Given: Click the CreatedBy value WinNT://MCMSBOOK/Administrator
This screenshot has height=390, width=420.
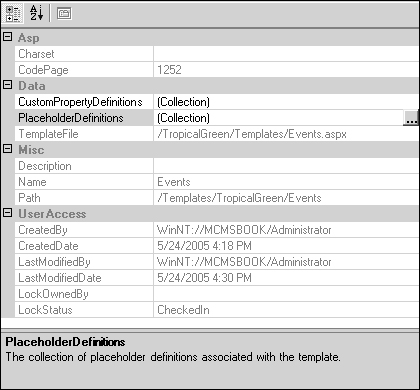Looking at the screenshot, I should click(x=244, y=230).
